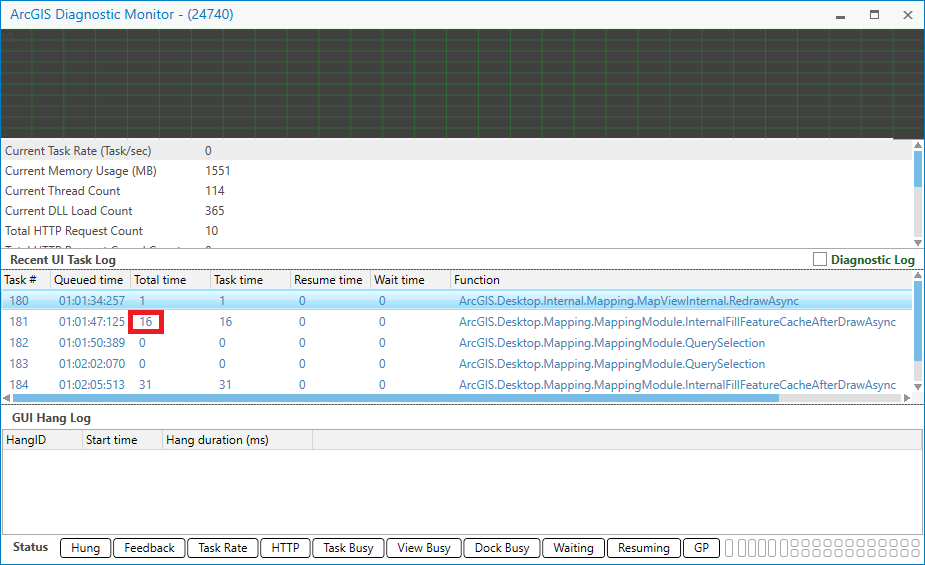Sort by Task time column header
Screen dimensions: 925x565
pyautogui.click(x=250, y=280)
